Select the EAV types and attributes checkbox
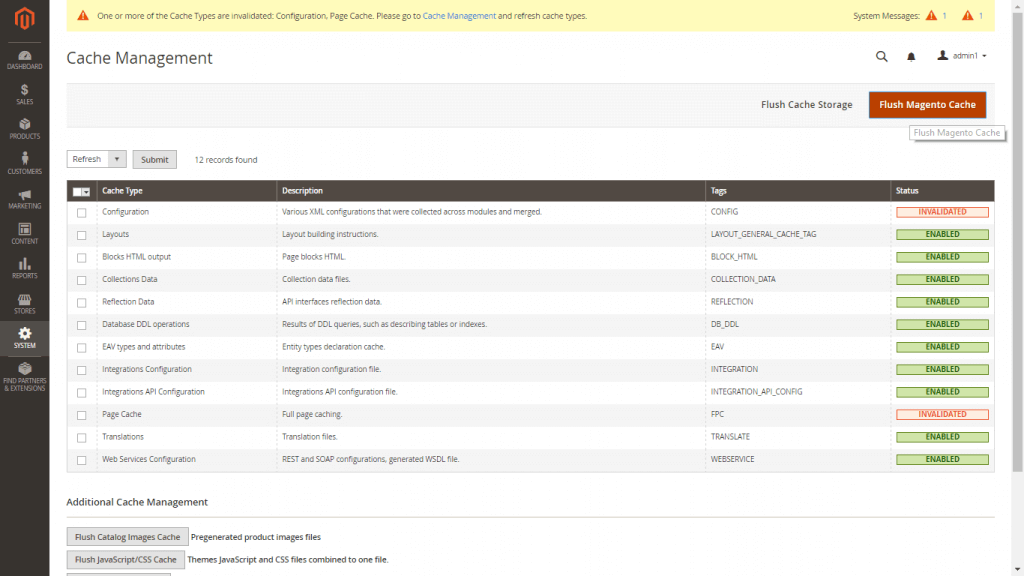This screenshot has height=576, width=1024. pyautogui.click(x=82, y=348)
